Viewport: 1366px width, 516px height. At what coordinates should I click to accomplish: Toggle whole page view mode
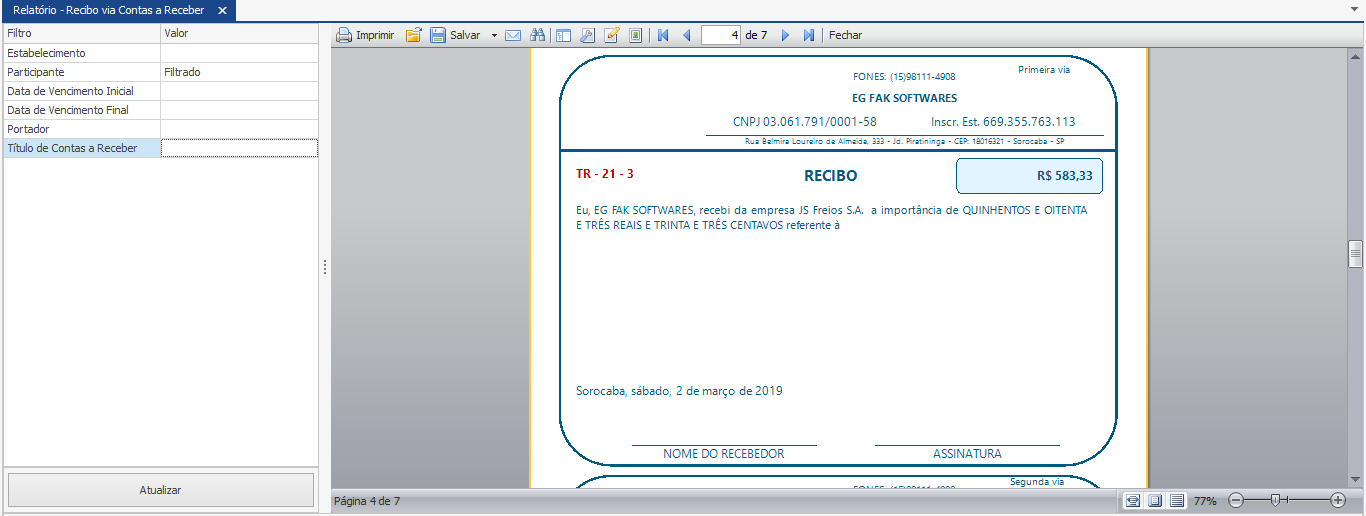[x=1155, y=500]
